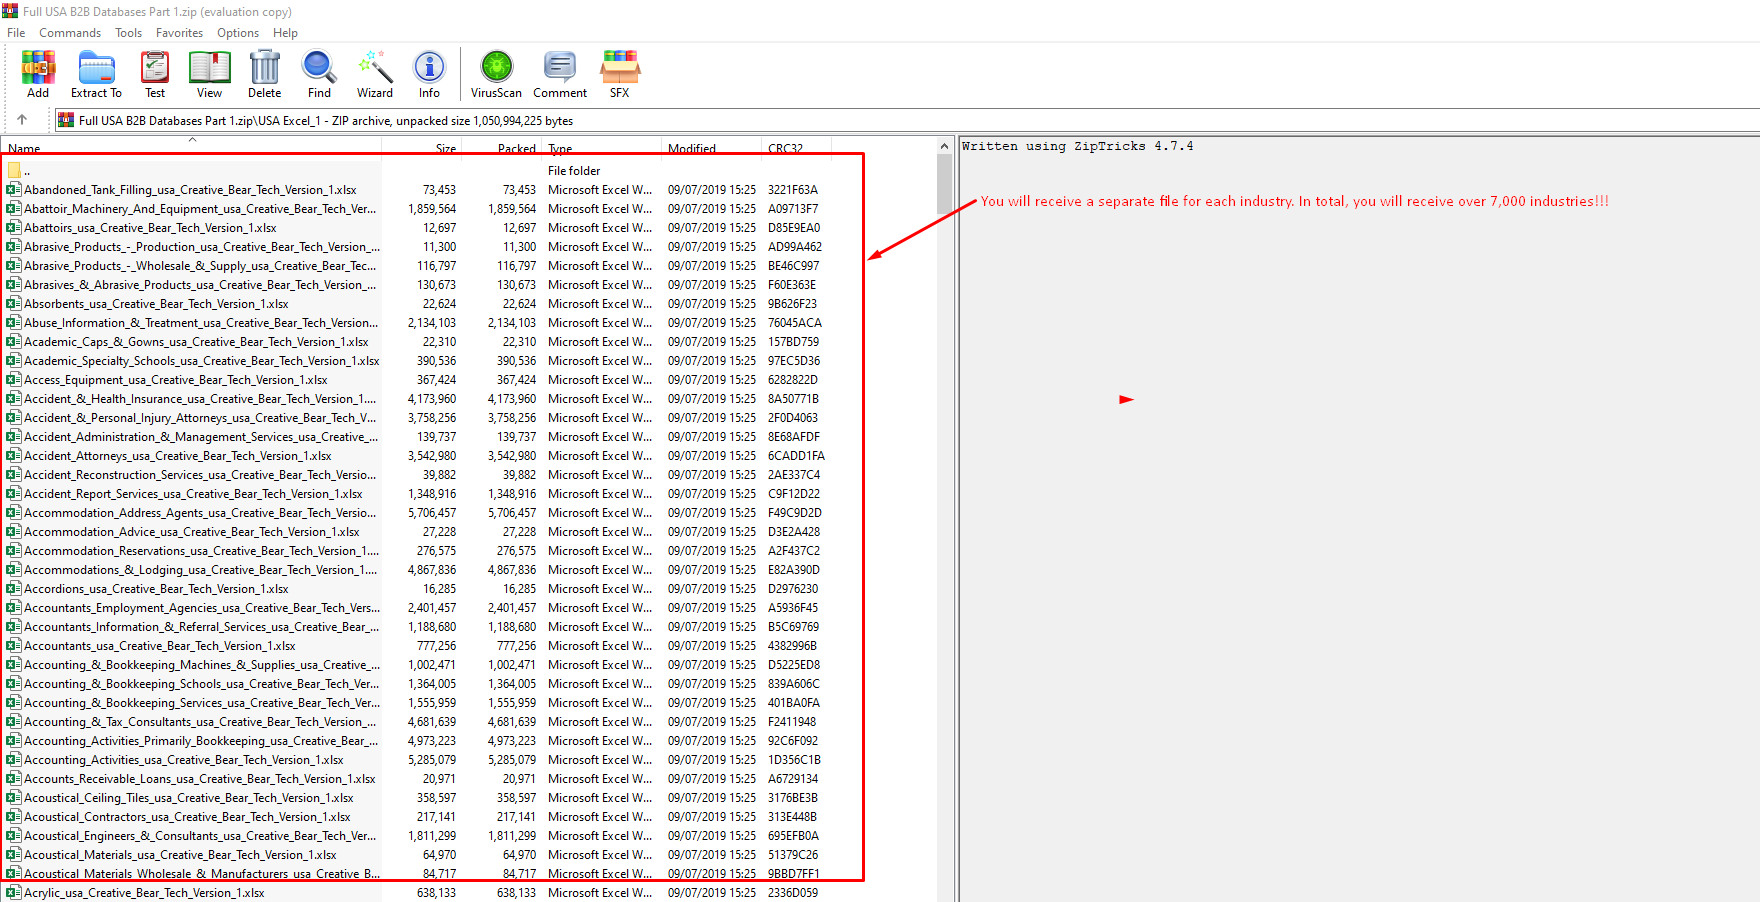Click WinRAR title bar app icon
This screenshot has height=902, width=1760.
(x=10, y=11)
